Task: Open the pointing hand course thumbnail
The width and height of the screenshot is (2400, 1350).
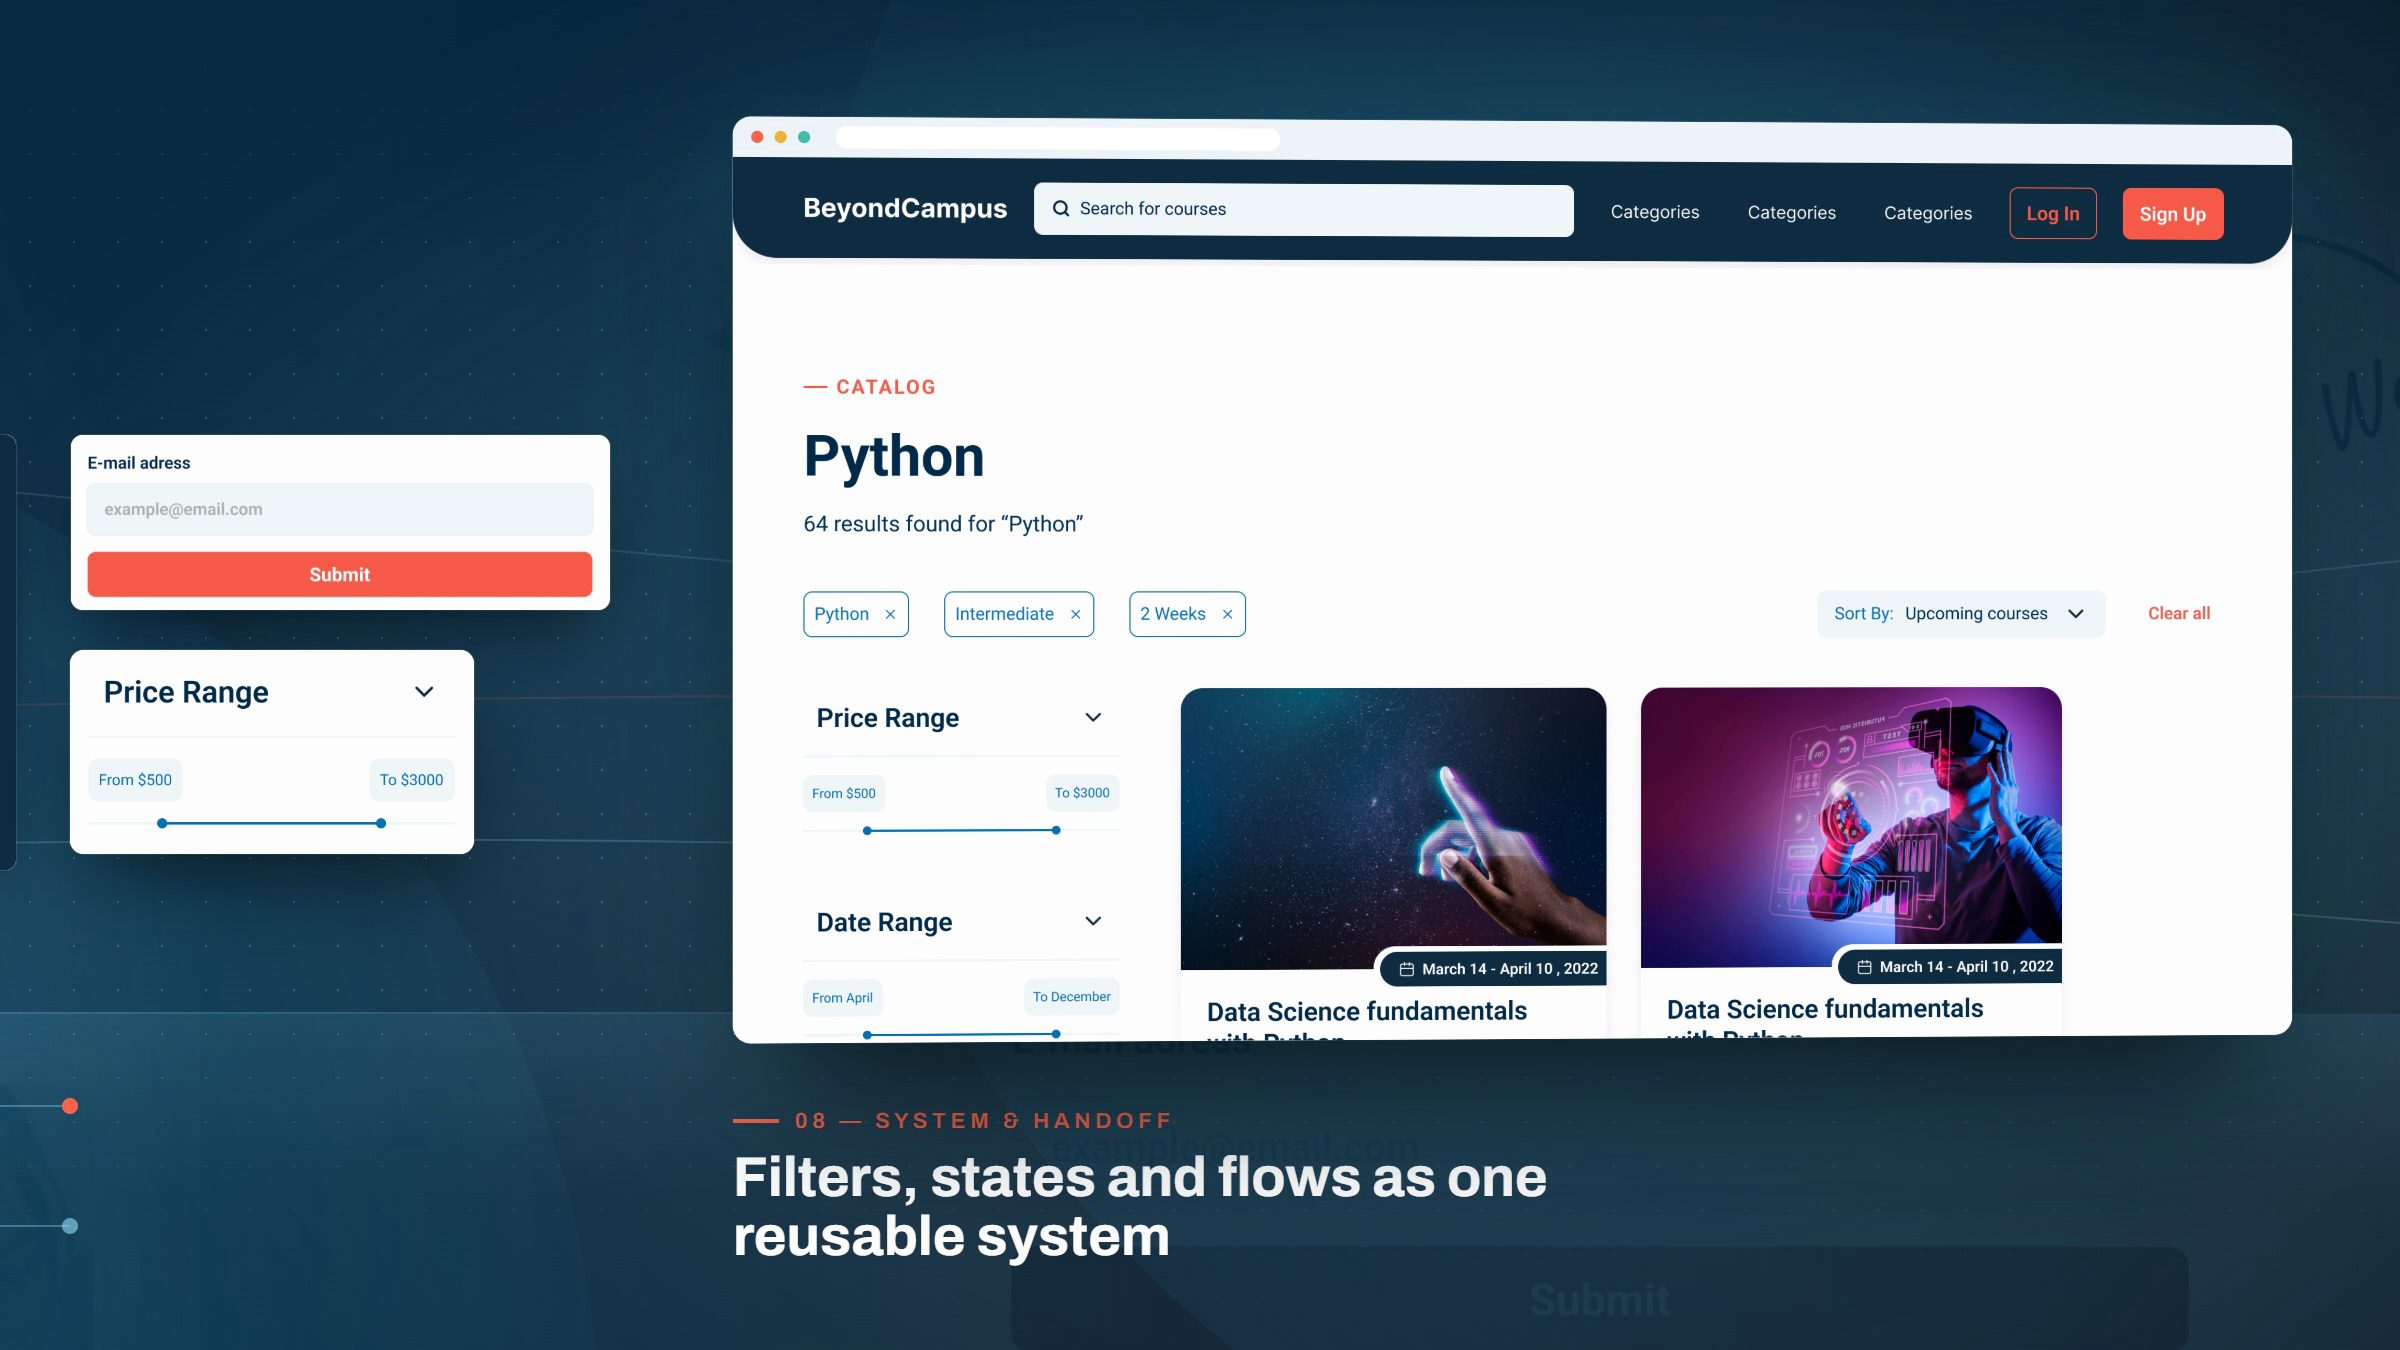Action: (x=1393, y=828)
